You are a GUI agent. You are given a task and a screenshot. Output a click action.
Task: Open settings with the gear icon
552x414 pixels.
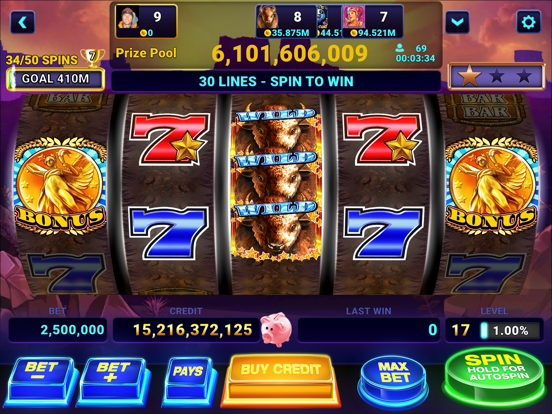tap(528, 22)
